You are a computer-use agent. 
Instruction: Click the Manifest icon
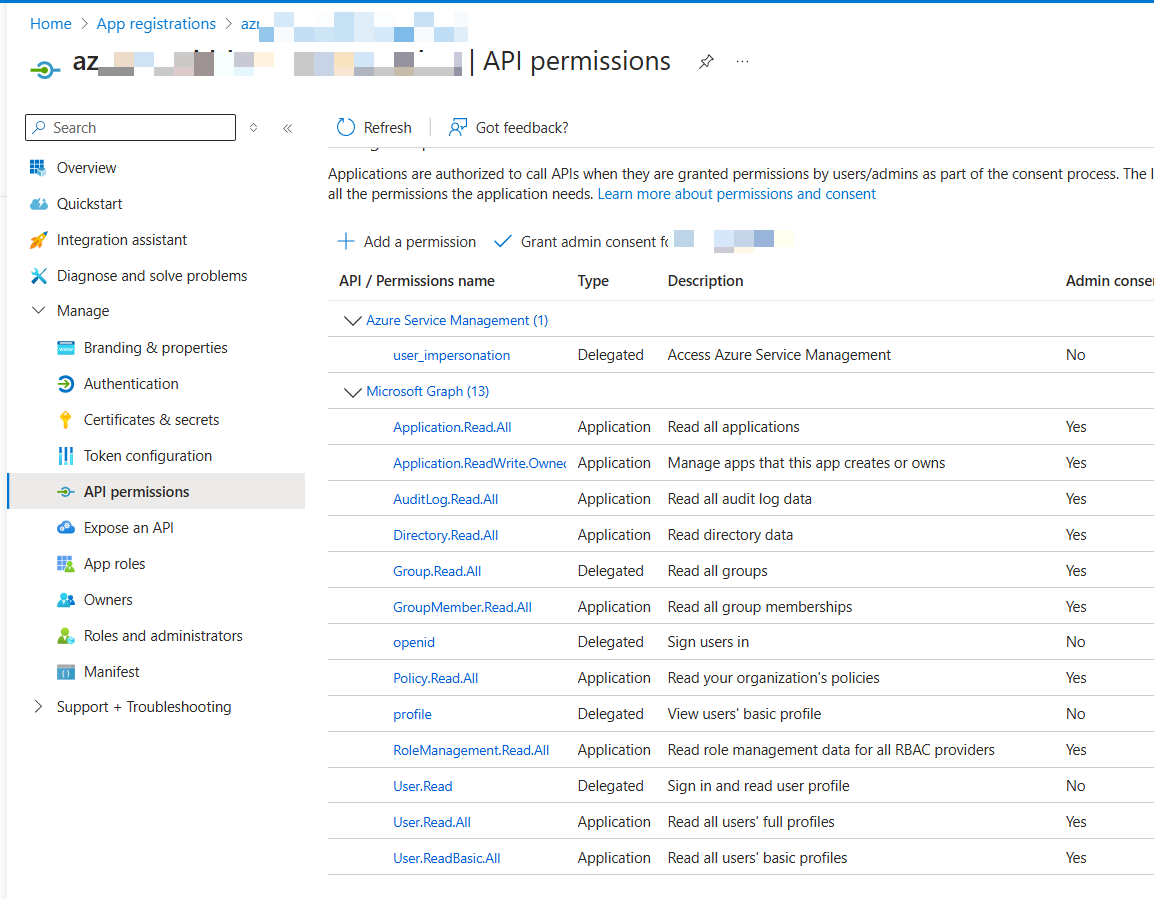pos(66,672)
